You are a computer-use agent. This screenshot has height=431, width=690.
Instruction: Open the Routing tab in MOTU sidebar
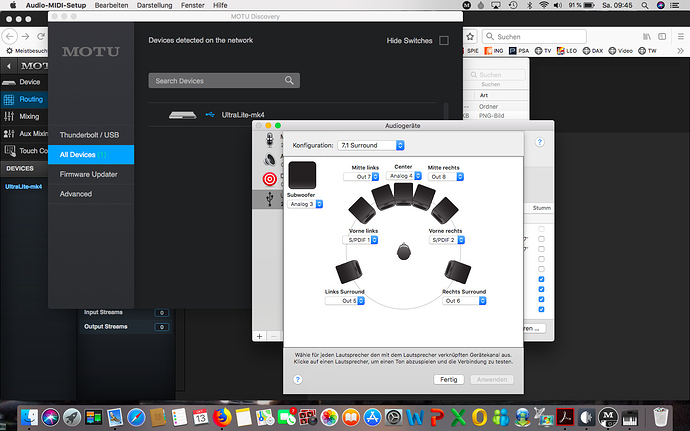coord(24,99)
